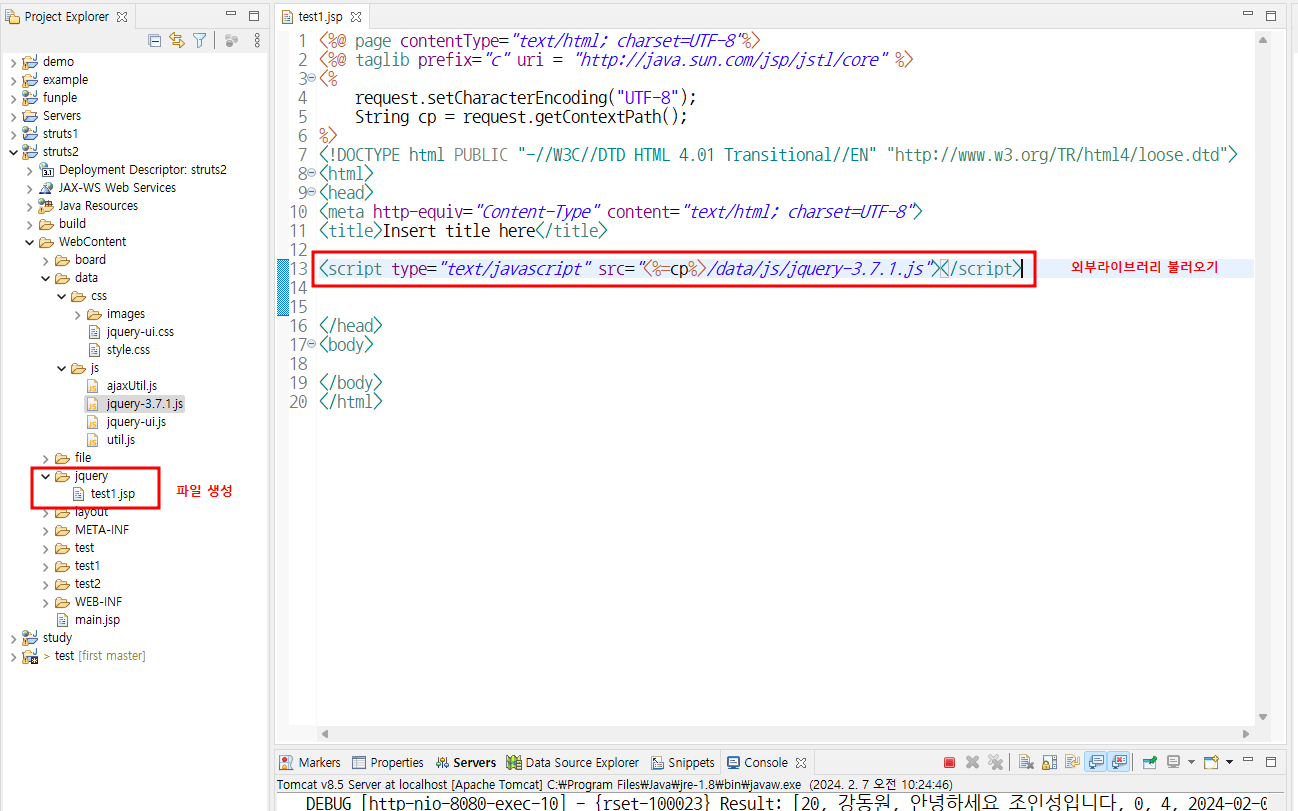Toggle Show Console on standard error change

1120,762
